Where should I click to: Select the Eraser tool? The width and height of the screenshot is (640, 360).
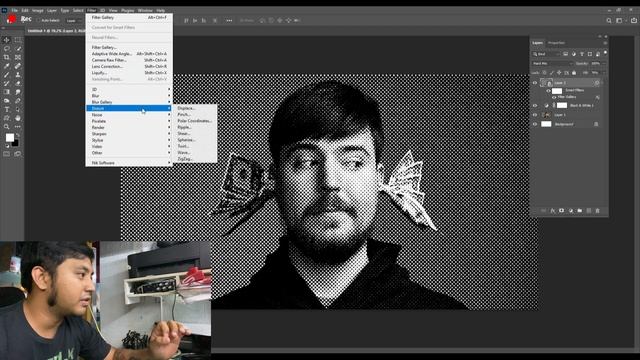pyautogui.click(x=18, y=83)
